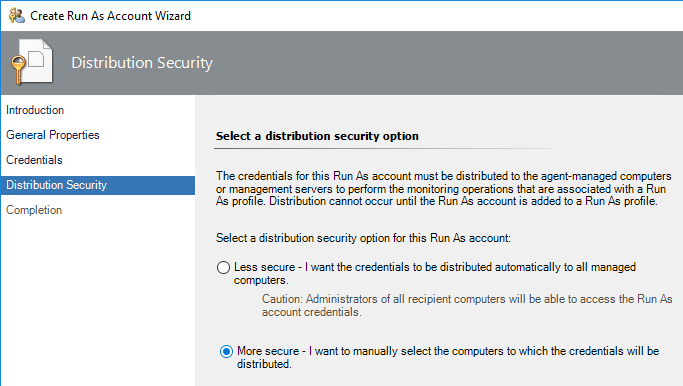Click the Less secure option label text
683x386 pixels.
(x=435, y=273)
